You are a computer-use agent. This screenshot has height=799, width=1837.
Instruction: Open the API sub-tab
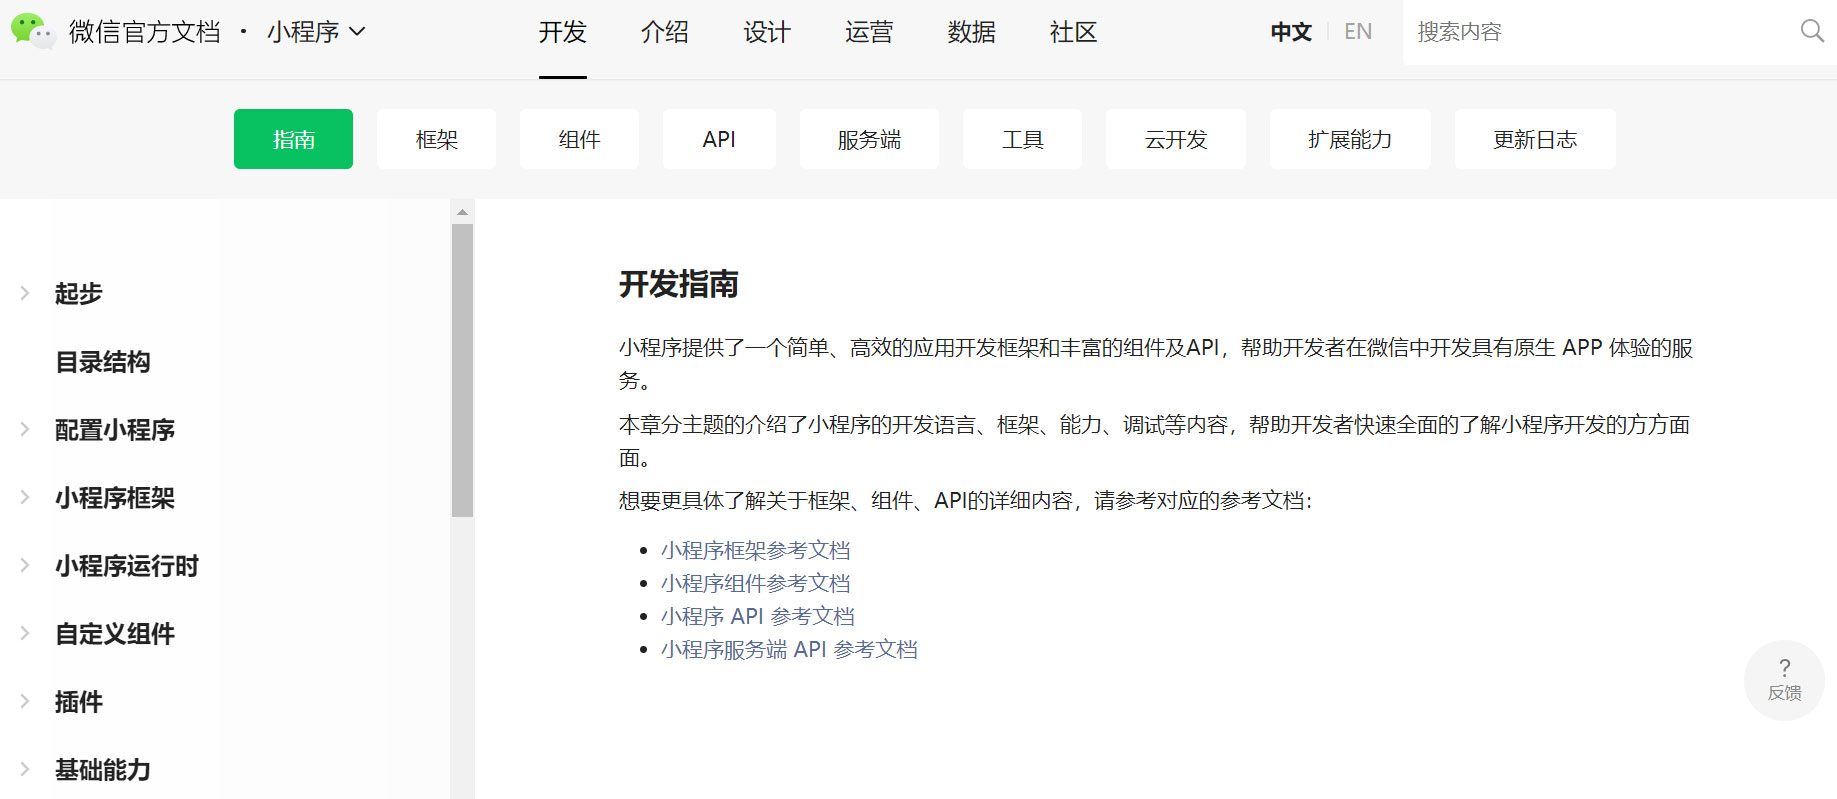(x=719, y=139)
